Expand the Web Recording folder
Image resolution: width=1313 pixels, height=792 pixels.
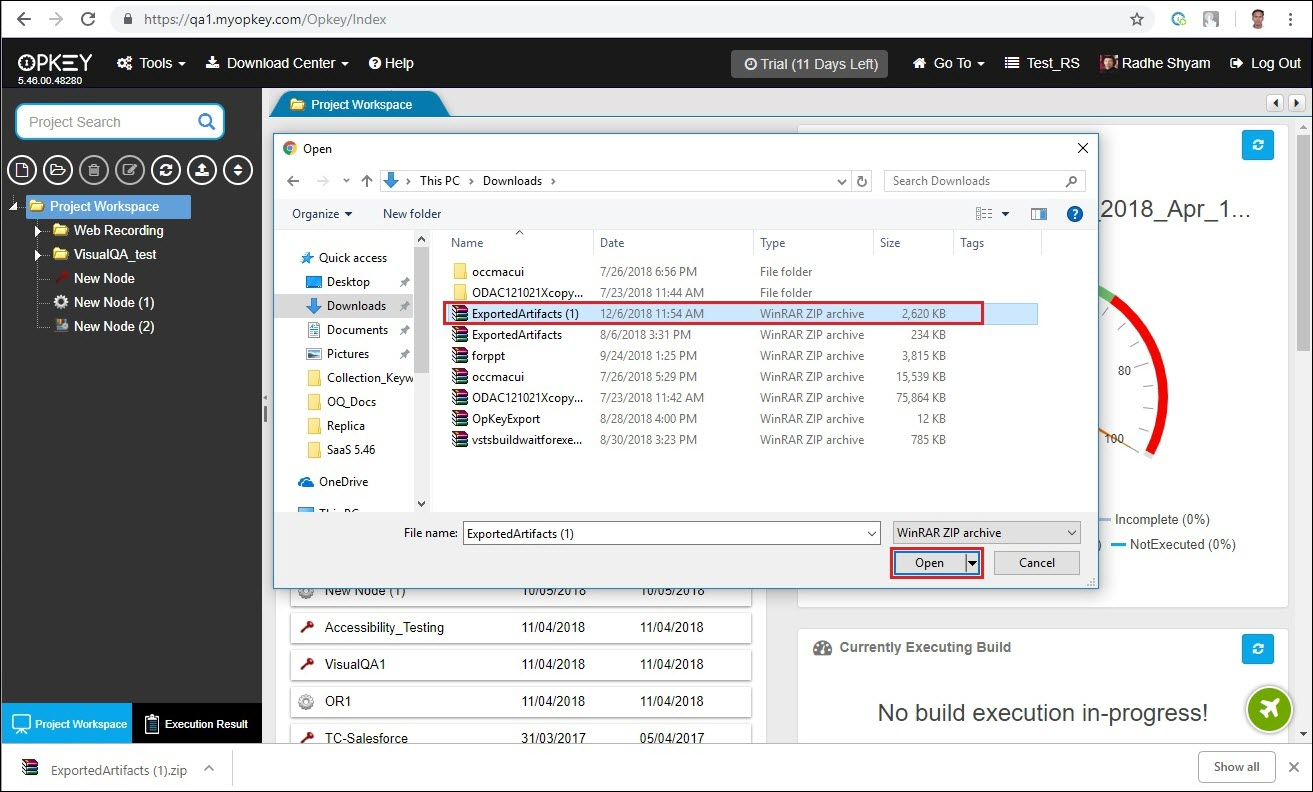tap(38, 231)
